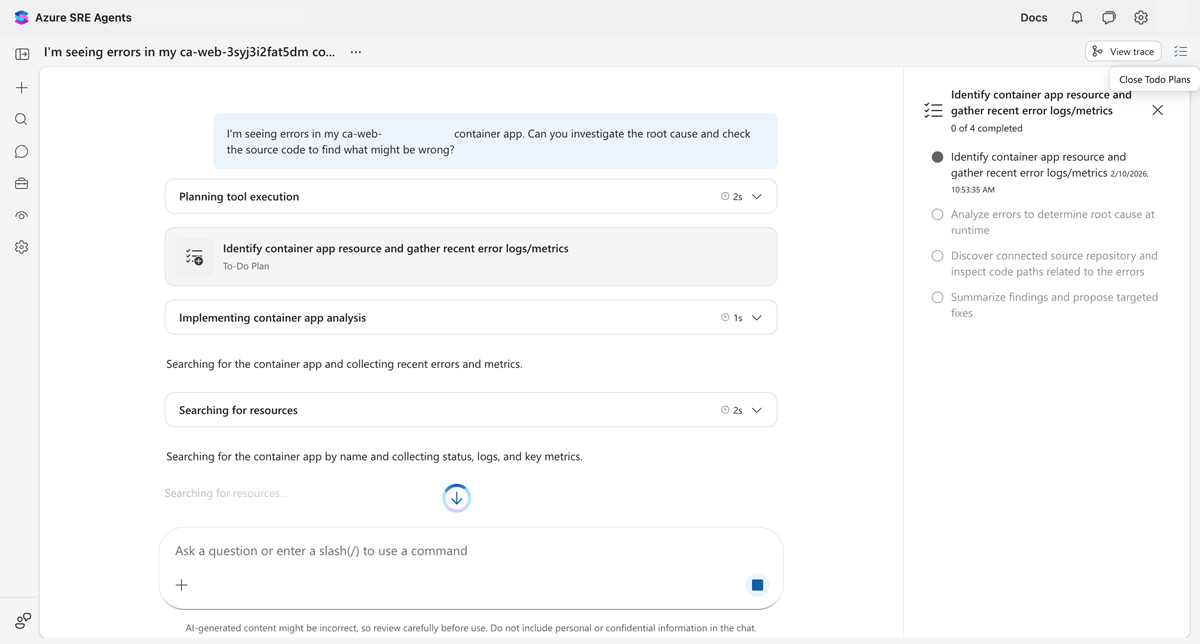Open the search panel in the left sidebar

20,119
